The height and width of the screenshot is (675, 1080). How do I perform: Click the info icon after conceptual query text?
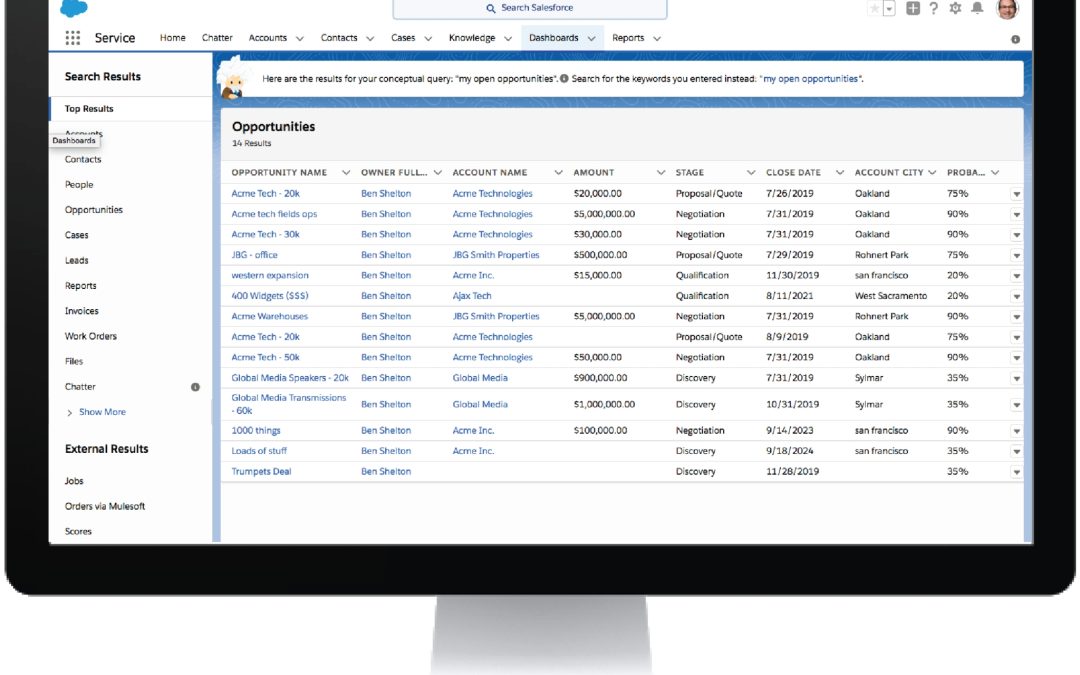click(564, 79)
